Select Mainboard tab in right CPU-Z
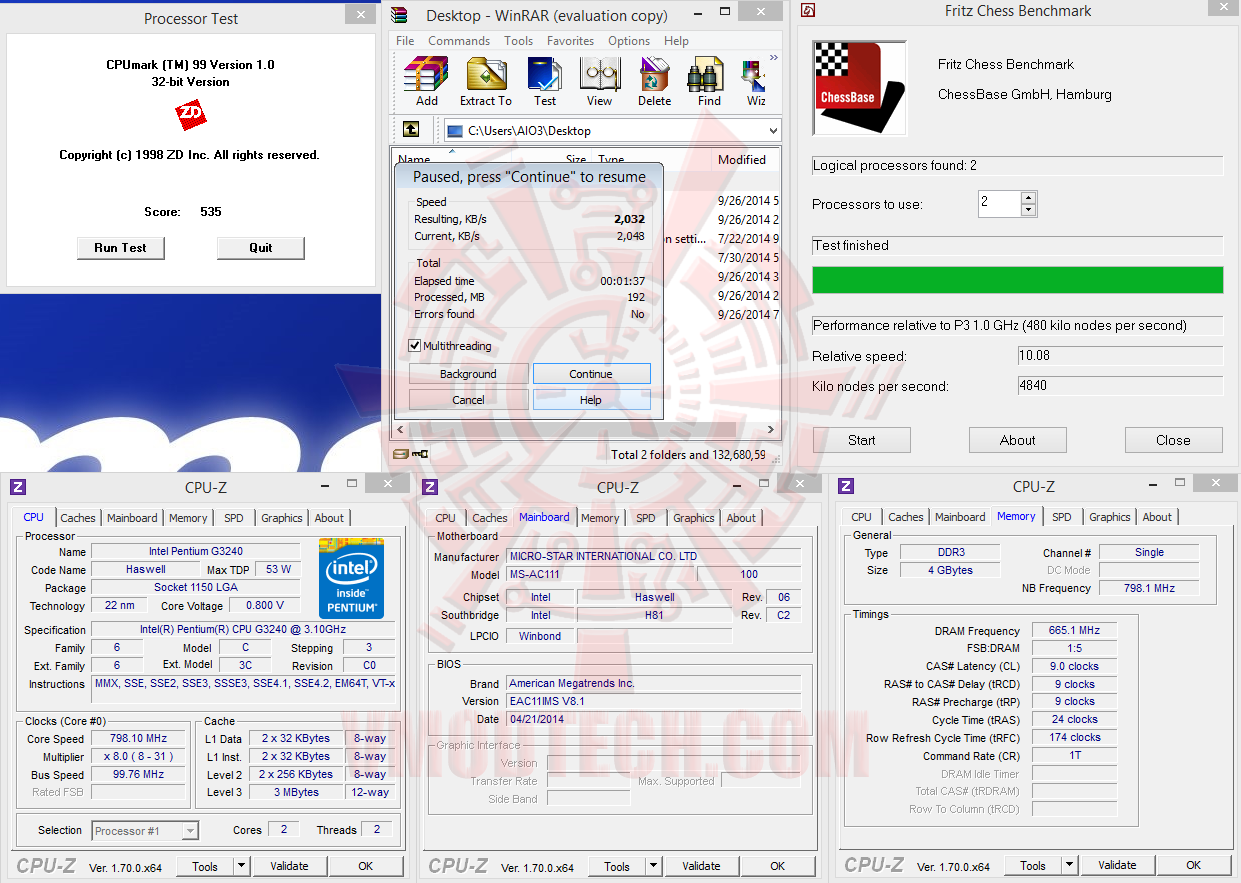 (960, 517)
